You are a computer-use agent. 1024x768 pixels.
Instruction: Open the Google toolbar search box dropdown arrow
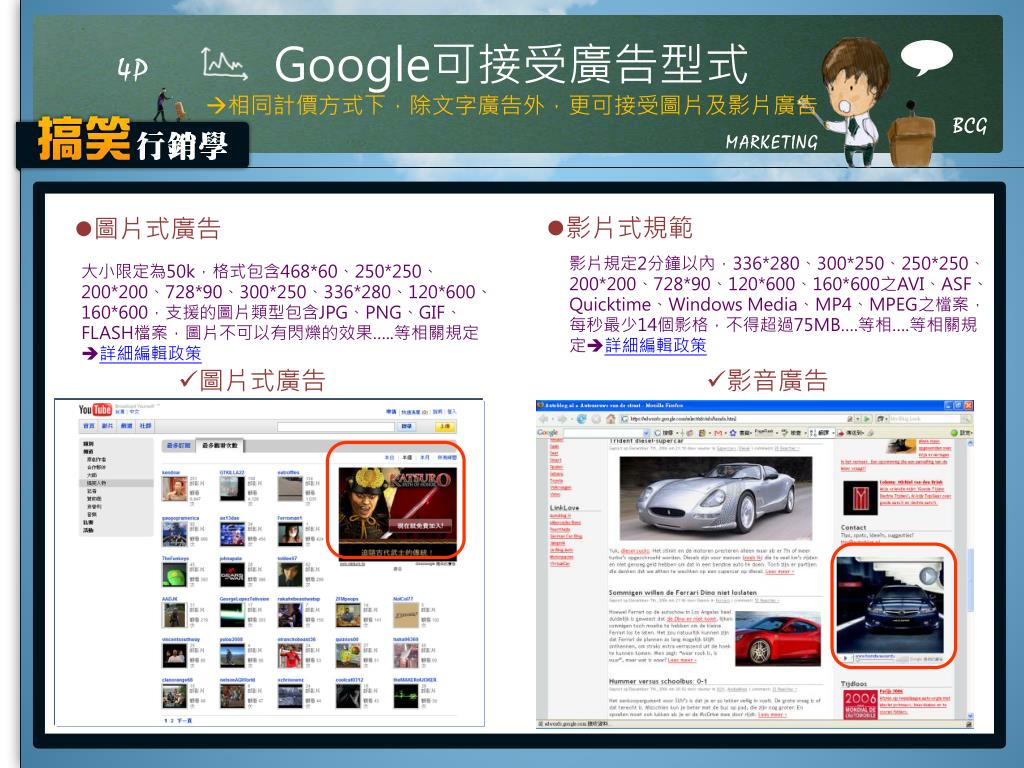tap(647, 433)
